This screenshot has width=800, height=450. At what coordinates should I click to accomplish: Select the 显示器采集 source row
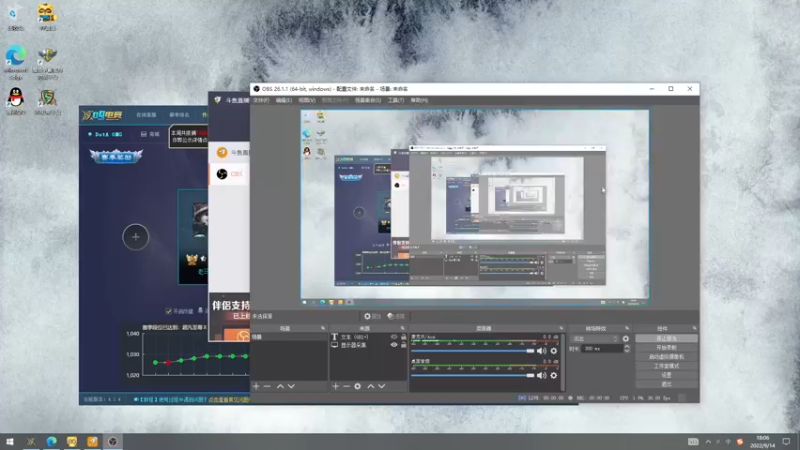pyautogui.click(x=368, y=345)
